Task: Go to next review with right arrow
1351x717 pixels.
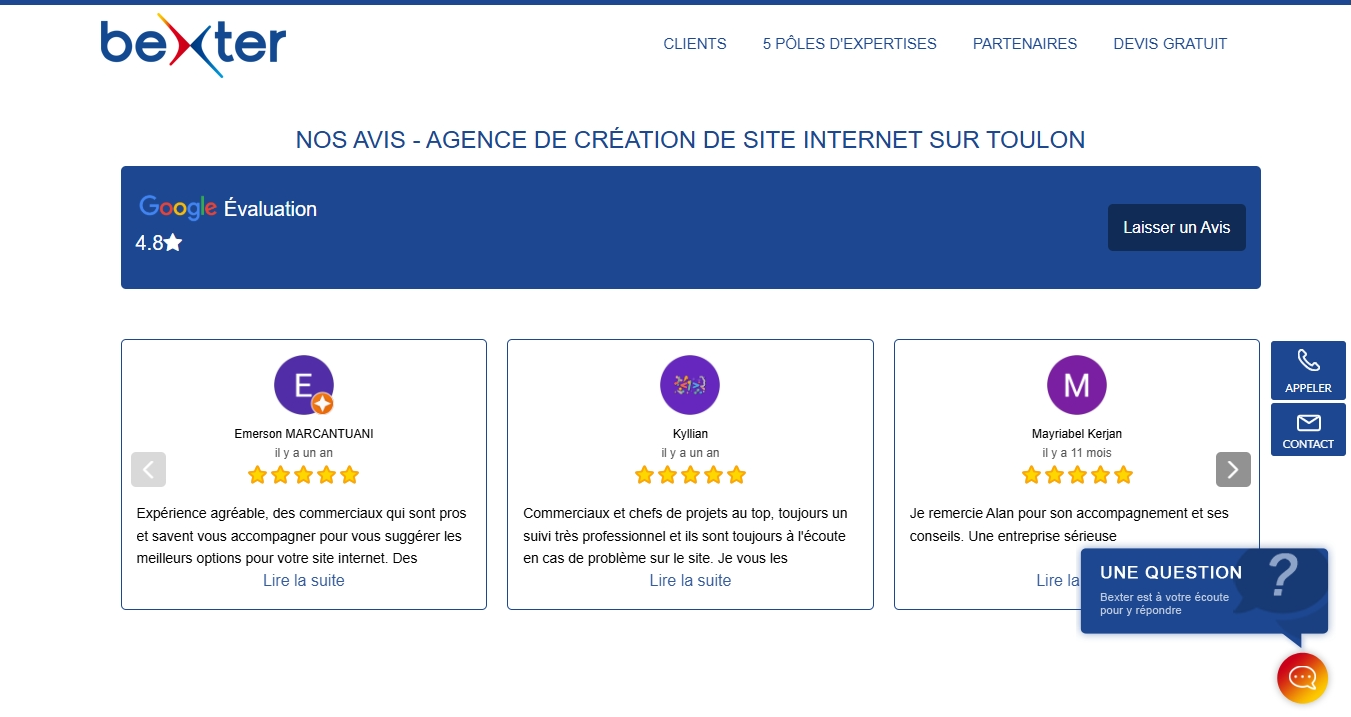Action: tap(1233, 469)
